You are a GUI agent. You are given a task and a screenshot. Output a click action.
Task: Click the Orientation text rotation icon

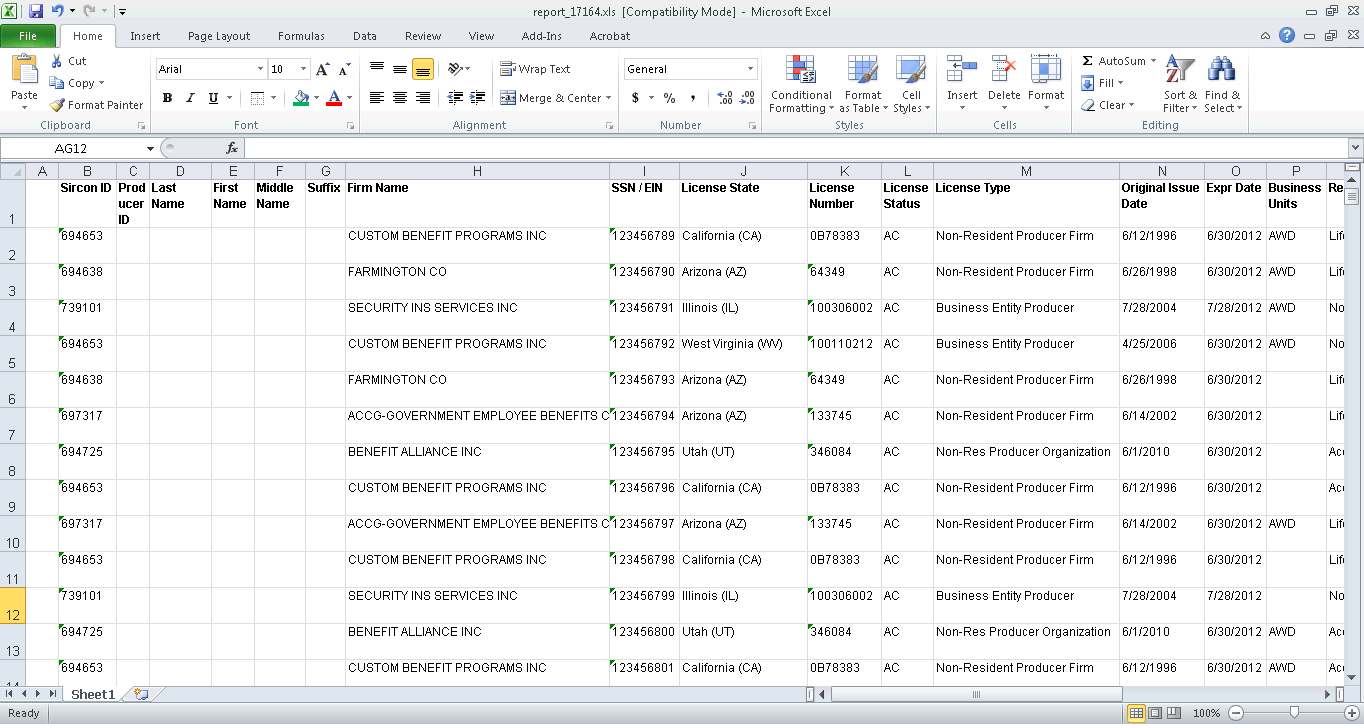455,69
